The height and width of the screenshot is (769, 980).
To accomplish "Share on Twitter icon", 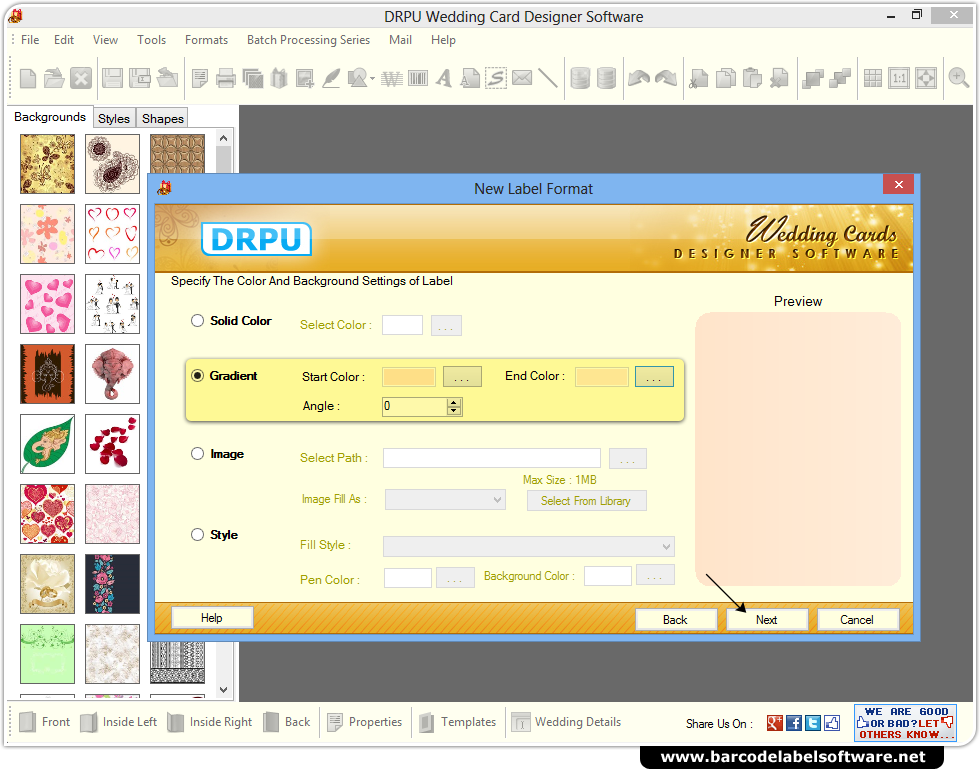I will pyautogui.click(x=812, y=723).
